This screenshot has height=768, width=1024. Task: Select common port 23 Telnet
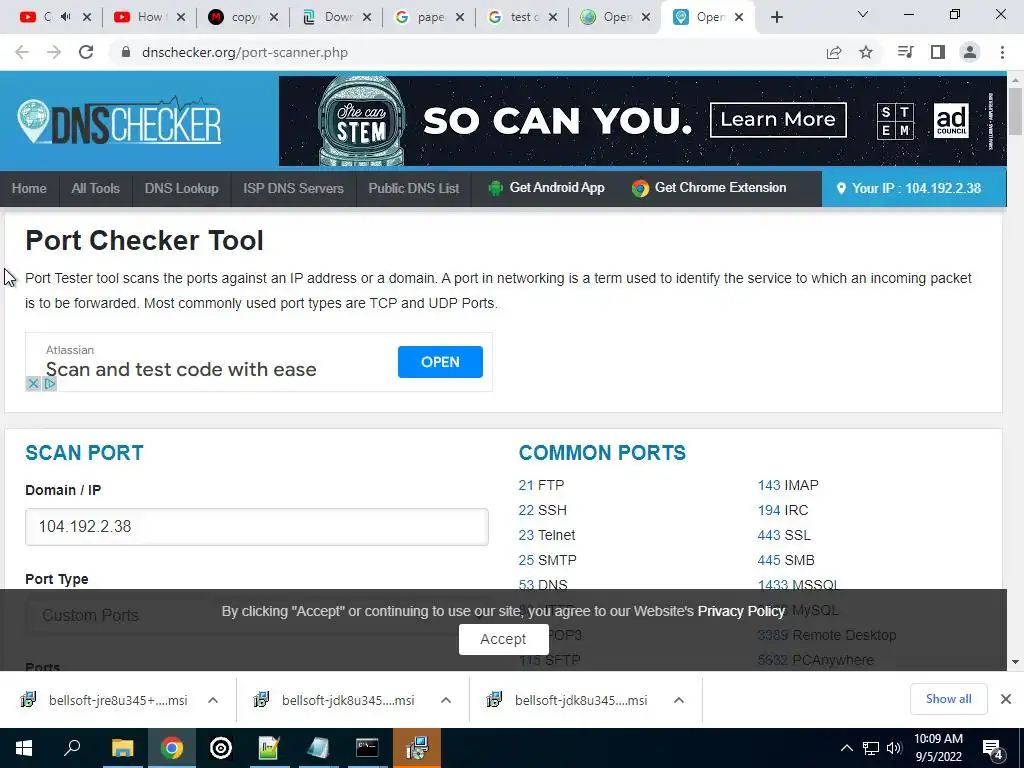pyautogui.click(x=547, y=535)
